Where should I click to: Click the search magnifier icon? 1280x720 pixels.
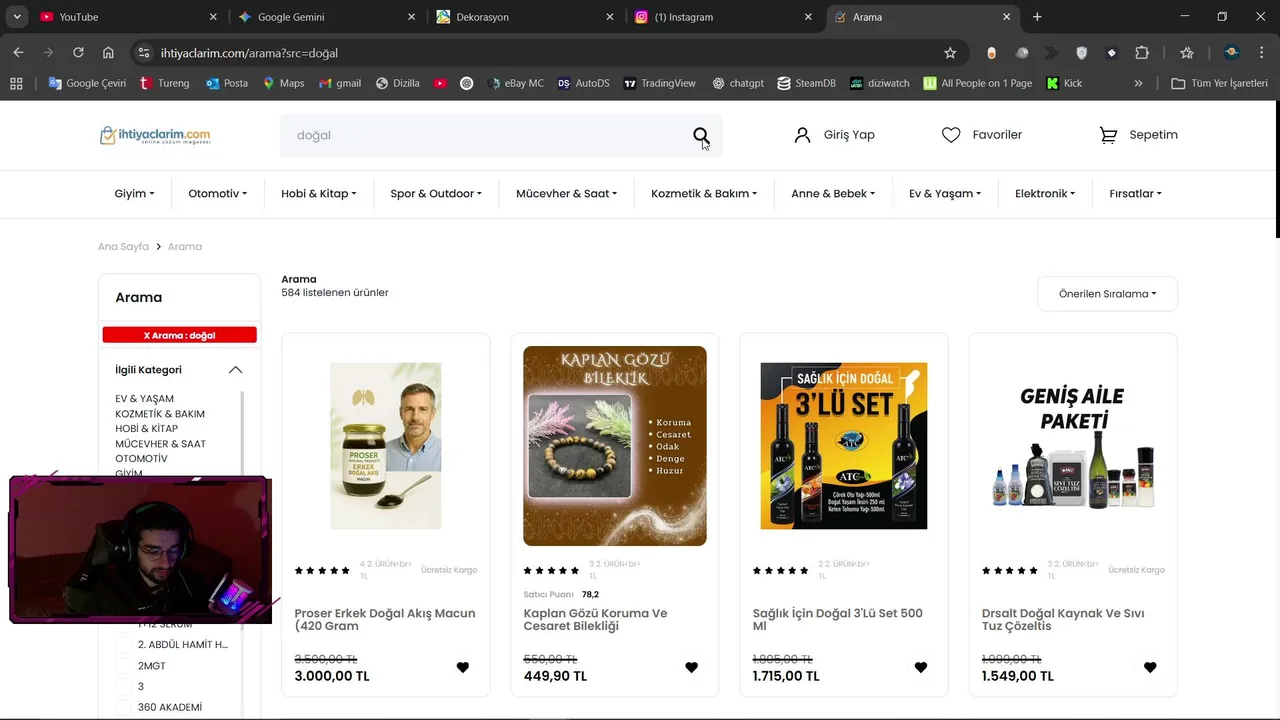[701, 135]
